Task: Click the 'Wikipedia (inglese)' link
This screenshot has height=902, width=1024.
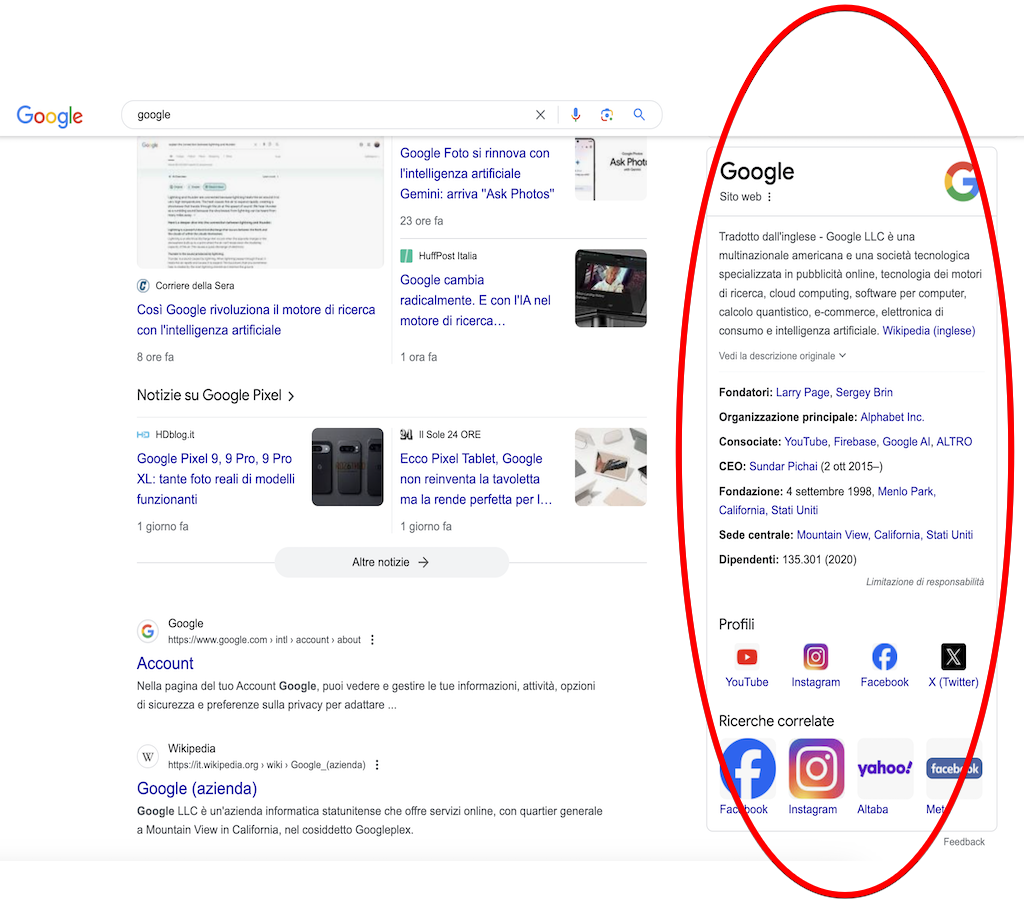Action: pos(929,330)
